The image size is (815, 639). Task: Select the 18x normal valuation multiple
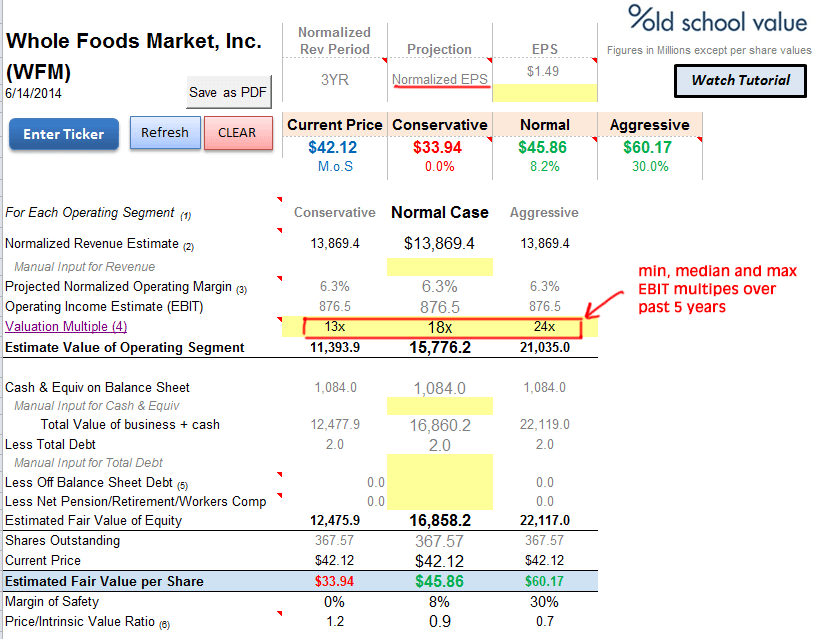(440, 327)
